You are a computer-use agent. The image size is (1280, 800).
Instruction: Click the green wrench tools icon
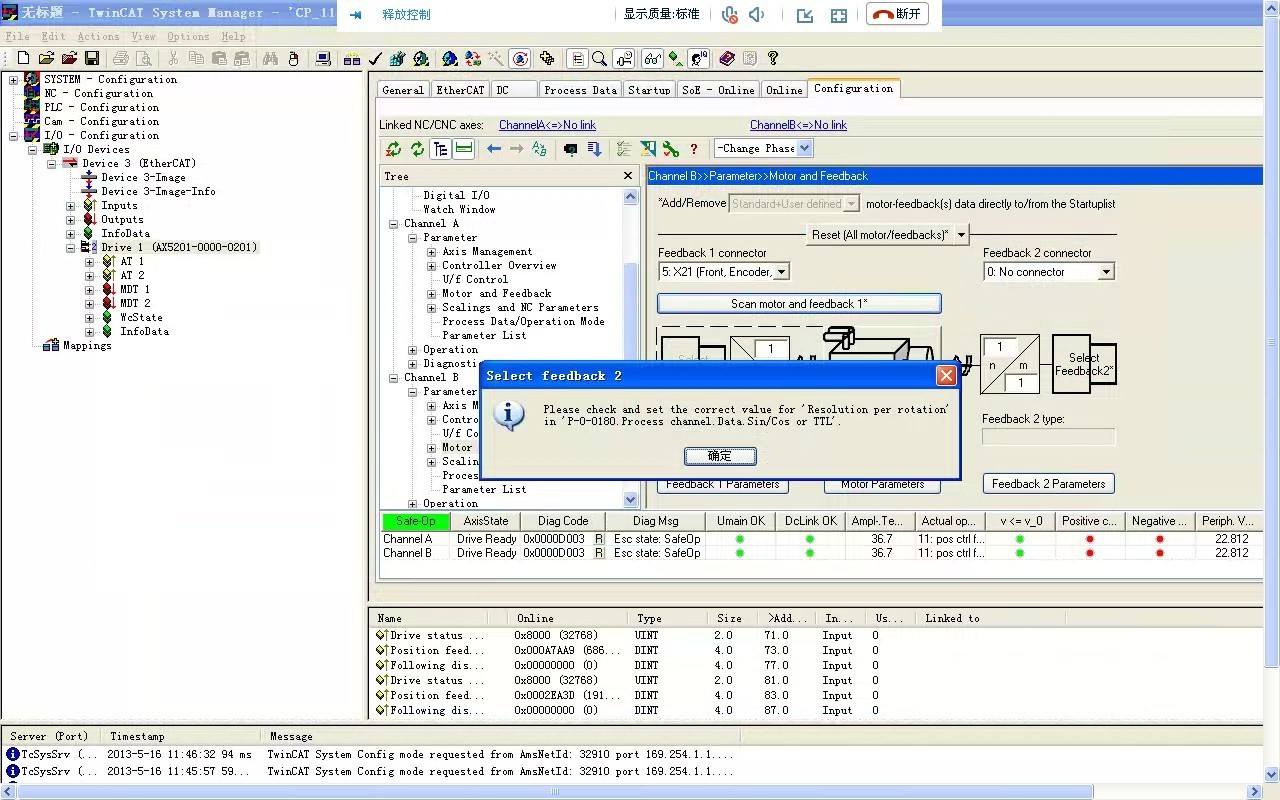[x=671, y=149]
